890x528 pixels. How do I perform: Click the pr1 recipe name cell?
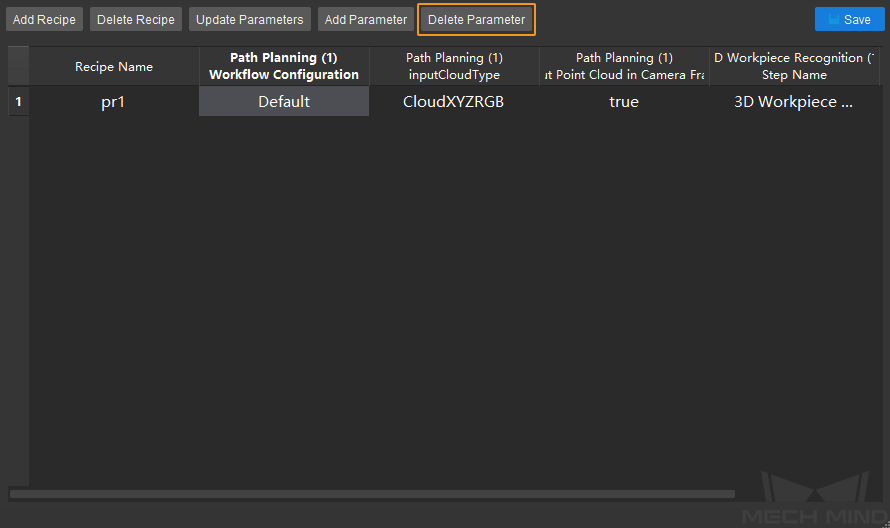click(114, 102)
